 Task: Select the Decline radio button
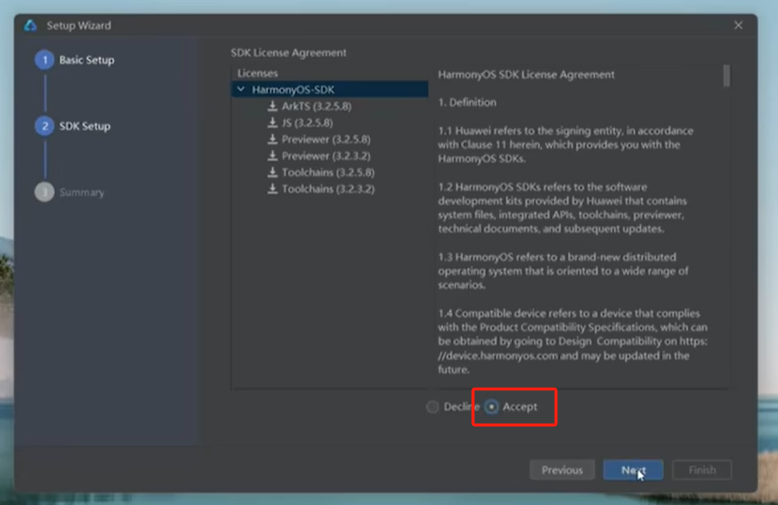pos(433,407)
